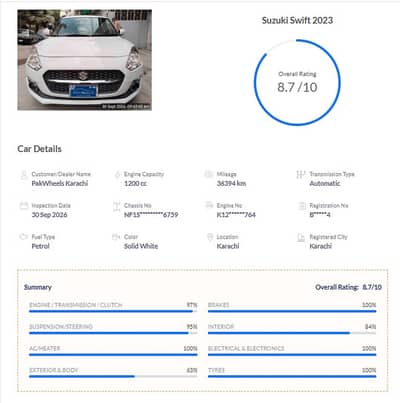Click the Brakes 100% progress bar
Viewport: 400px width, 403px height.
point(292,311)
